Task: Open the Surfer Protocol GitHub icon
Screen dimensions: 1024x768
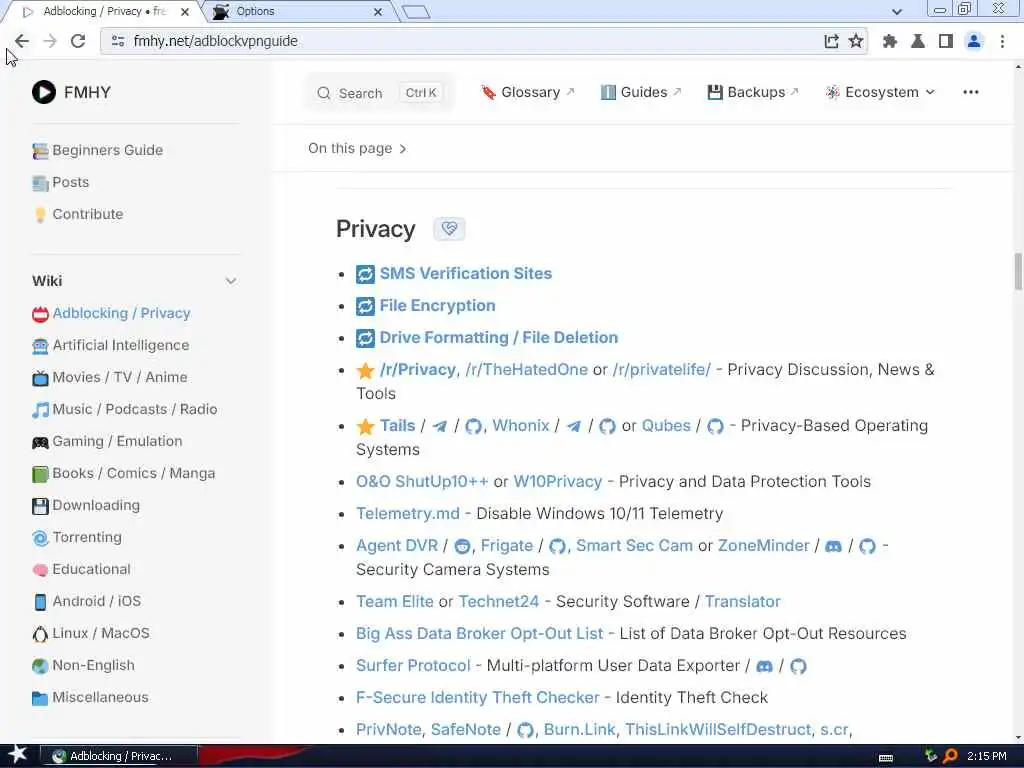Action: (x=798, y=667)
